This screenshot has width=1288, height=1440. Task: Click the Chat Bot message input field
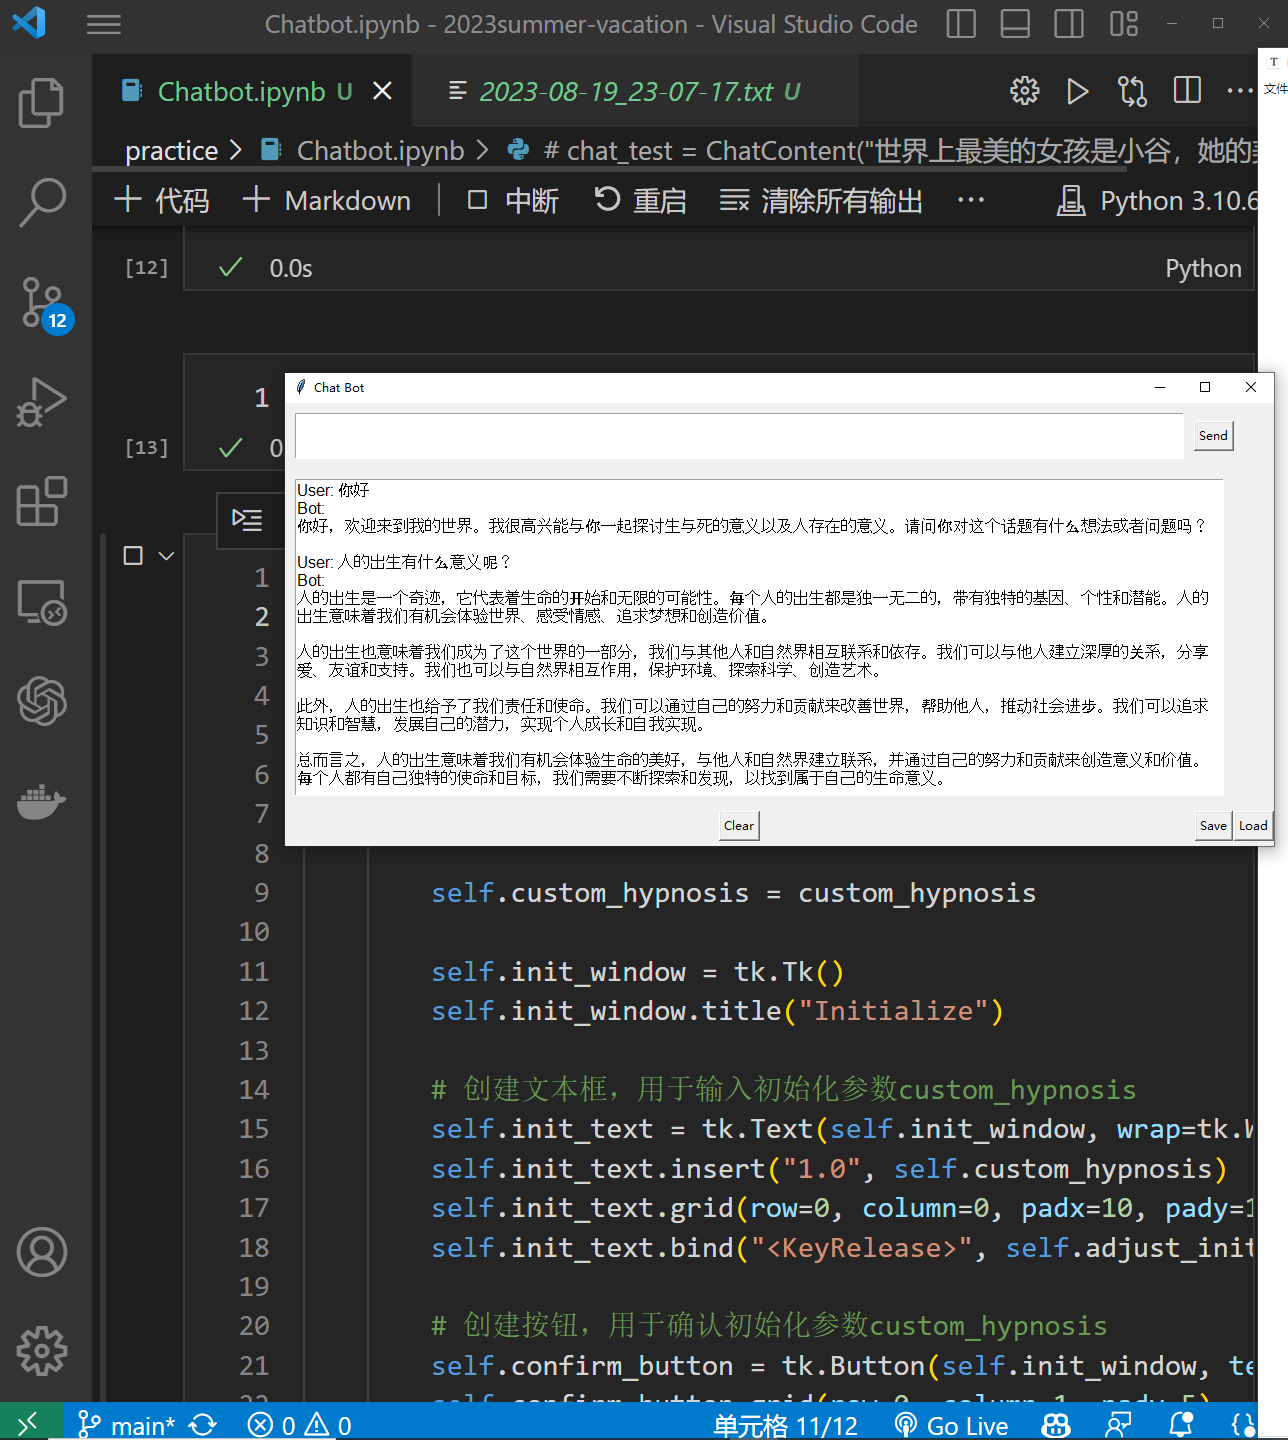739,436
